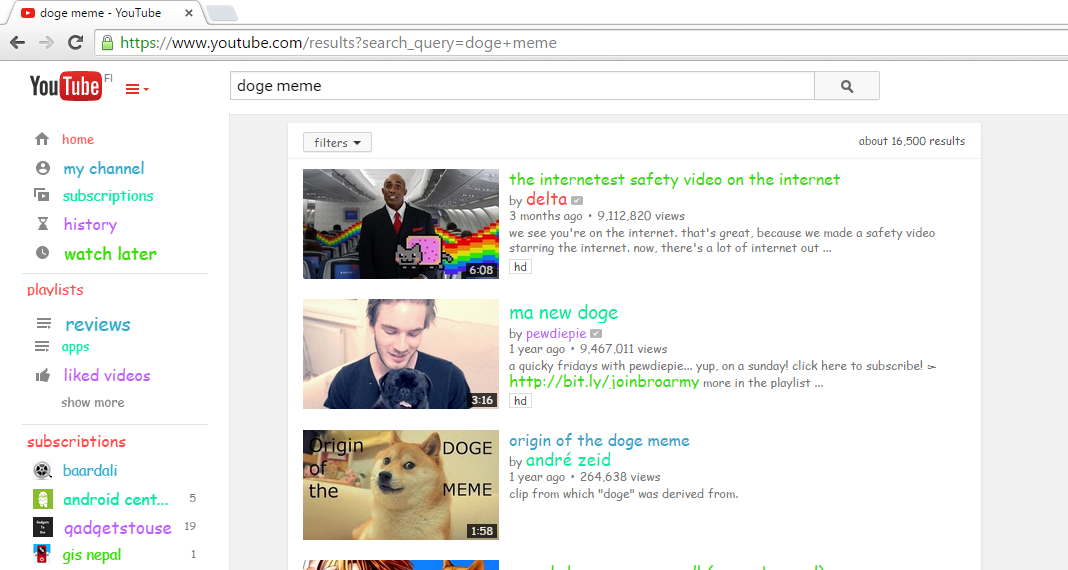Open gadgetstouse subscription channel
Screen dimensions: 1068x570
(x=117, y=528)
